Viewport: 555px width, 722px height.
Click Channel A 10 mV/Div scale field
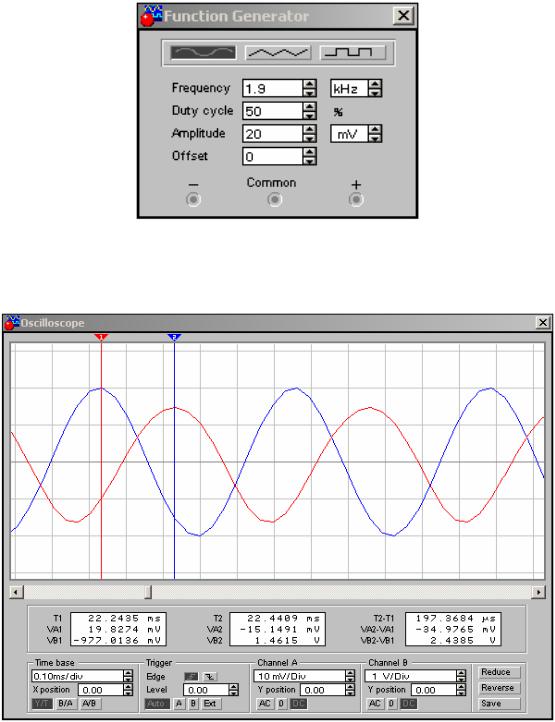(299, 676)
